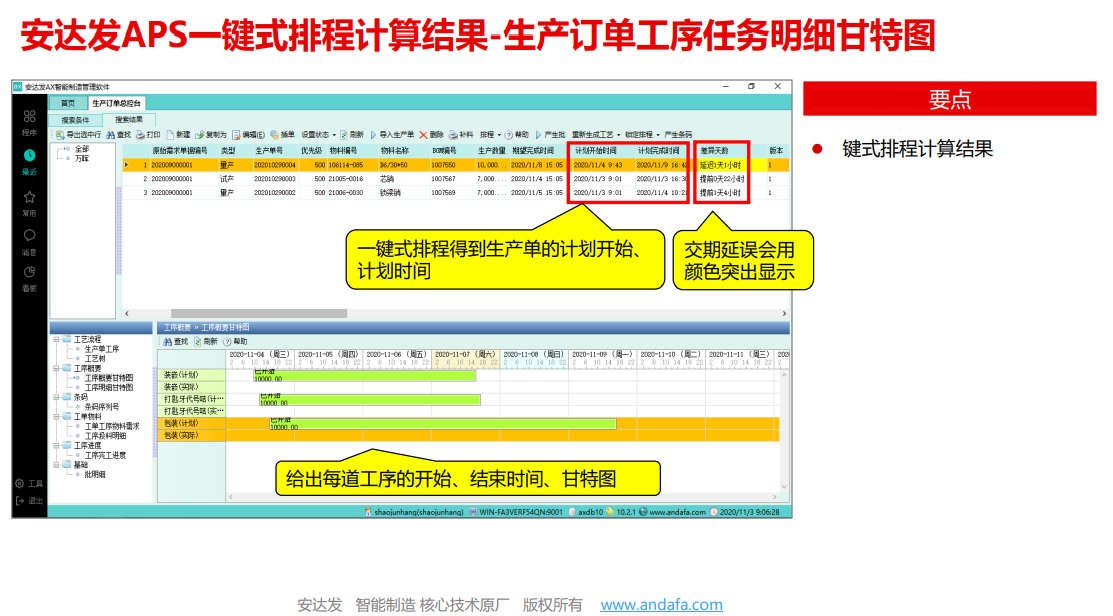Click the order table horizontal scrollbar thumb
The height and width of the screenshot is (616, 1113).
258,313
